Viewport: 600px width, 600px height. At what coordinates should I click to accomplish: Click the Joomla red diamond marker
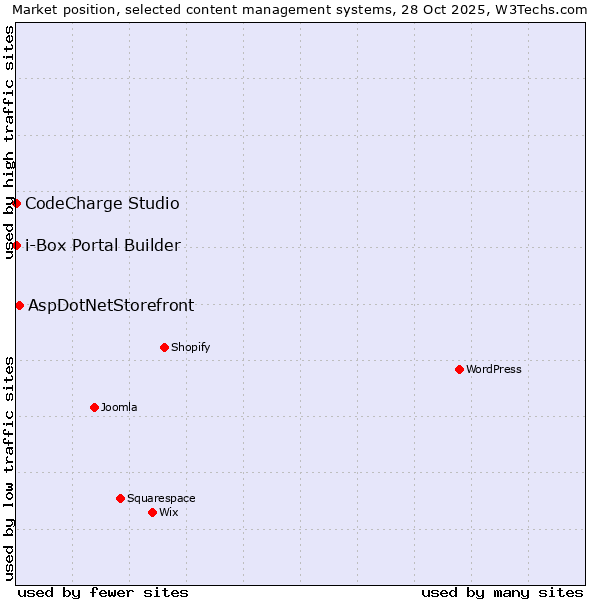(94, 407)
